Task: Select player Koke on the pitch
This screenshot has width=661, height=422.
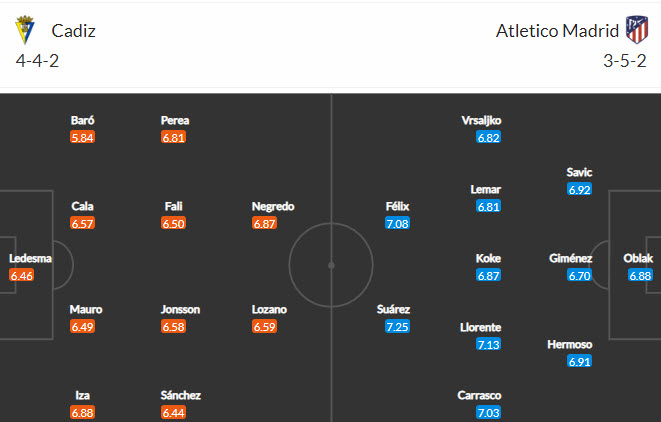Action: (488, 258)
